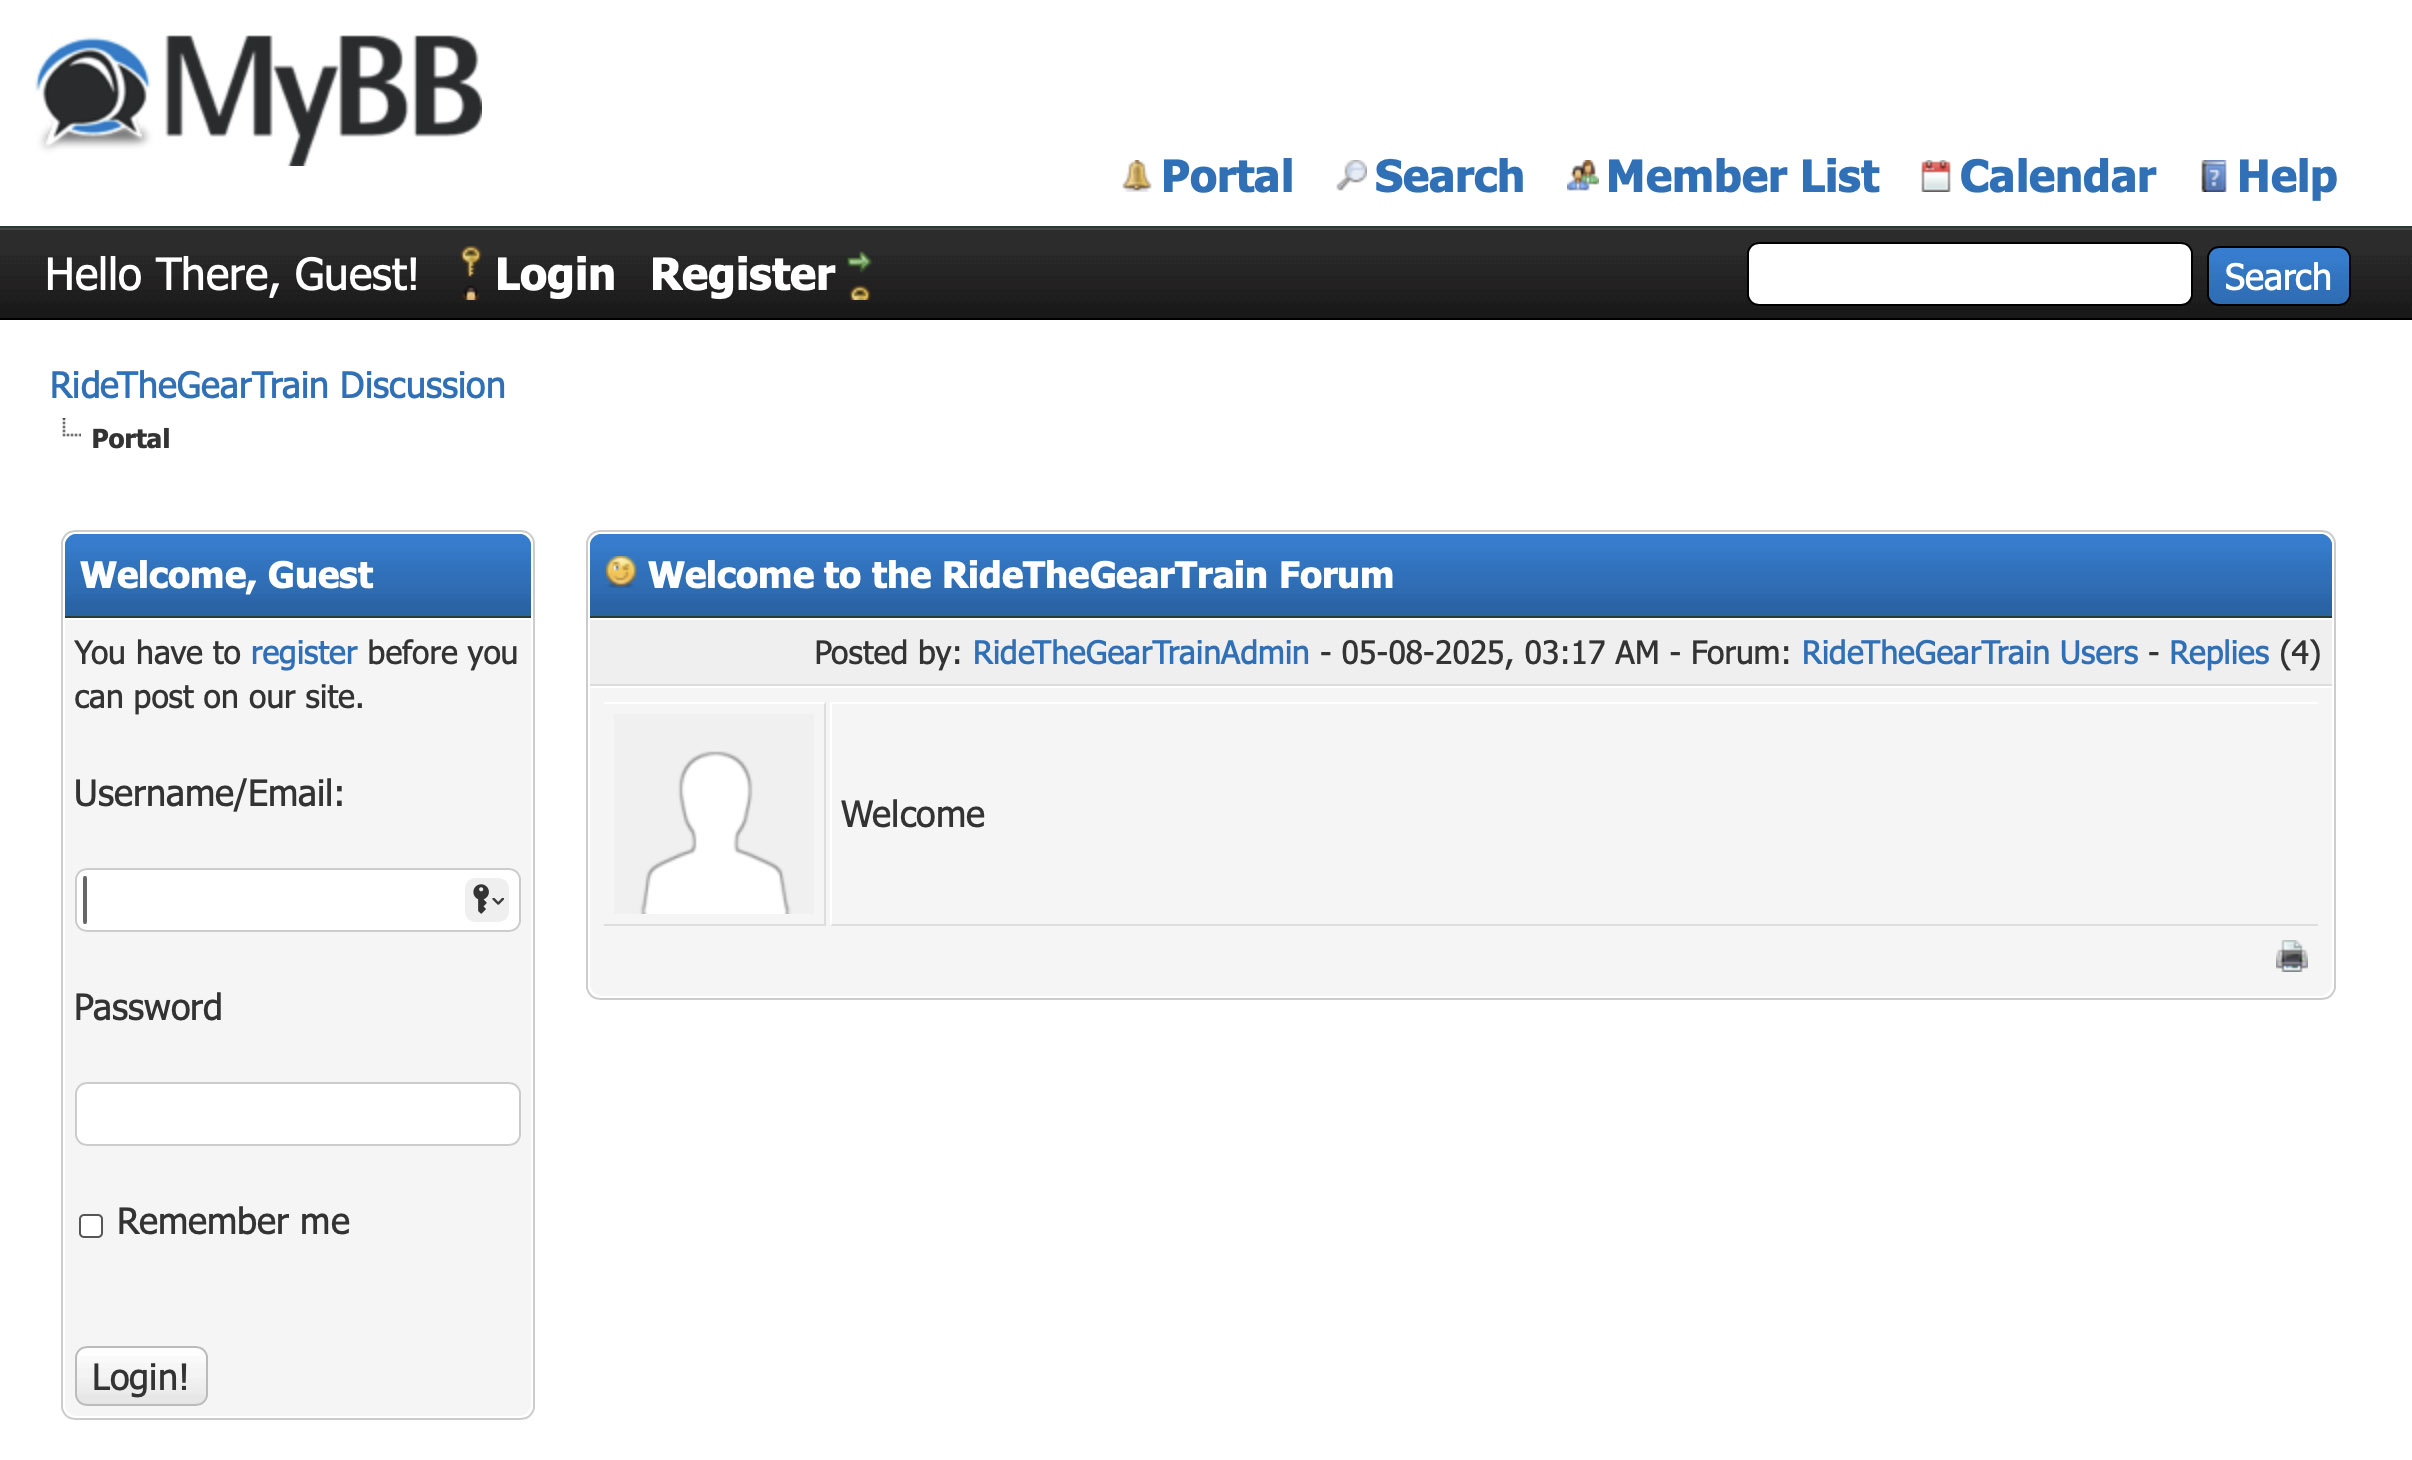
Task: Click the poster's default avatar image
Action: 714,813
